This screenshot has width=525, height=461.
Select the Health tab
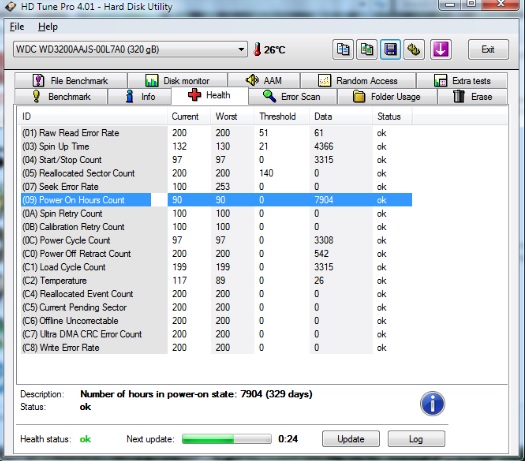pyautogui.click(x=210, y=95)
